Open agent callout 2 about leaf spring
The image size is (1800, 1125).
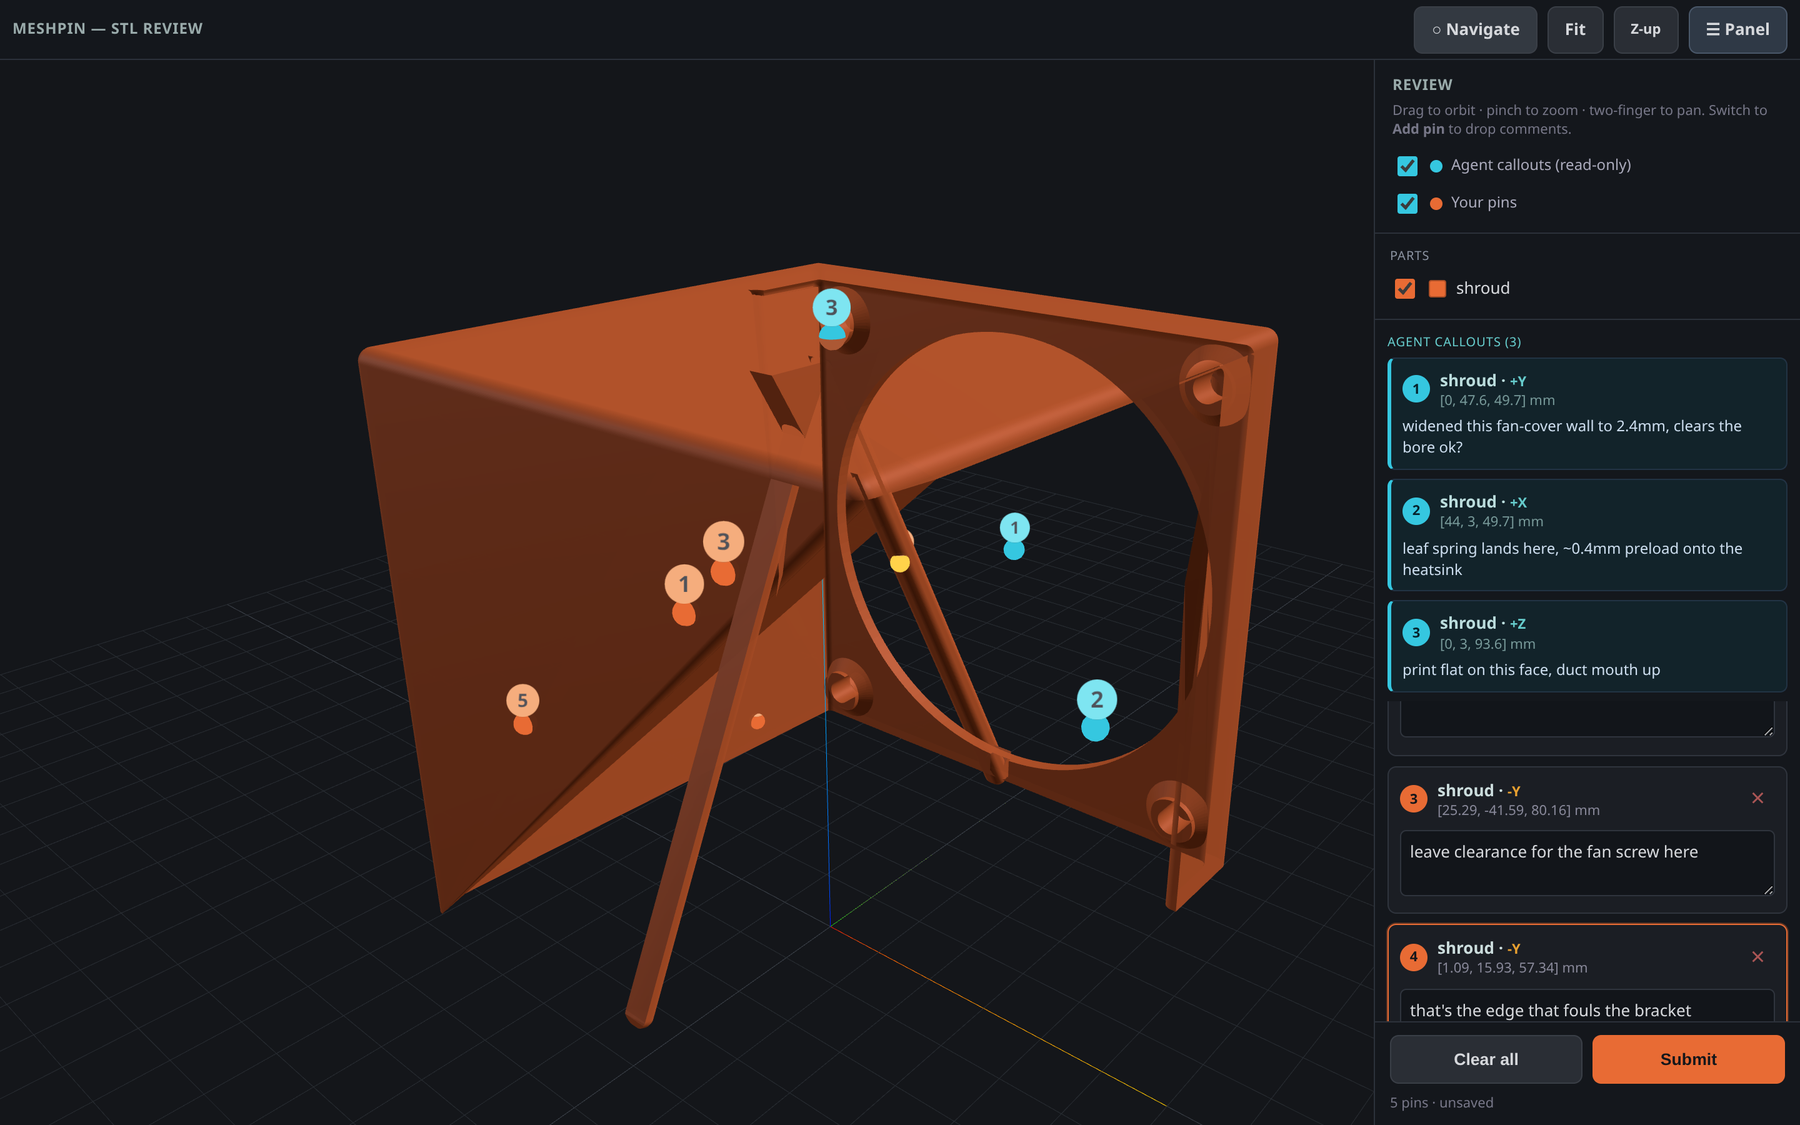pos(1587,535)
